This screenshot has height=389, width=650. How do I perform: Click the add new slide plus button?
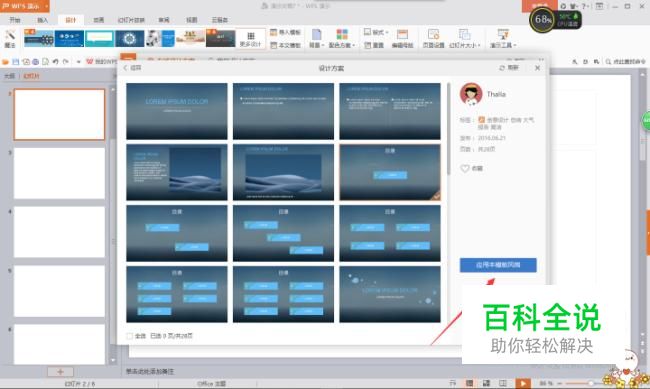pyautogui.click(x=60, y=372)
